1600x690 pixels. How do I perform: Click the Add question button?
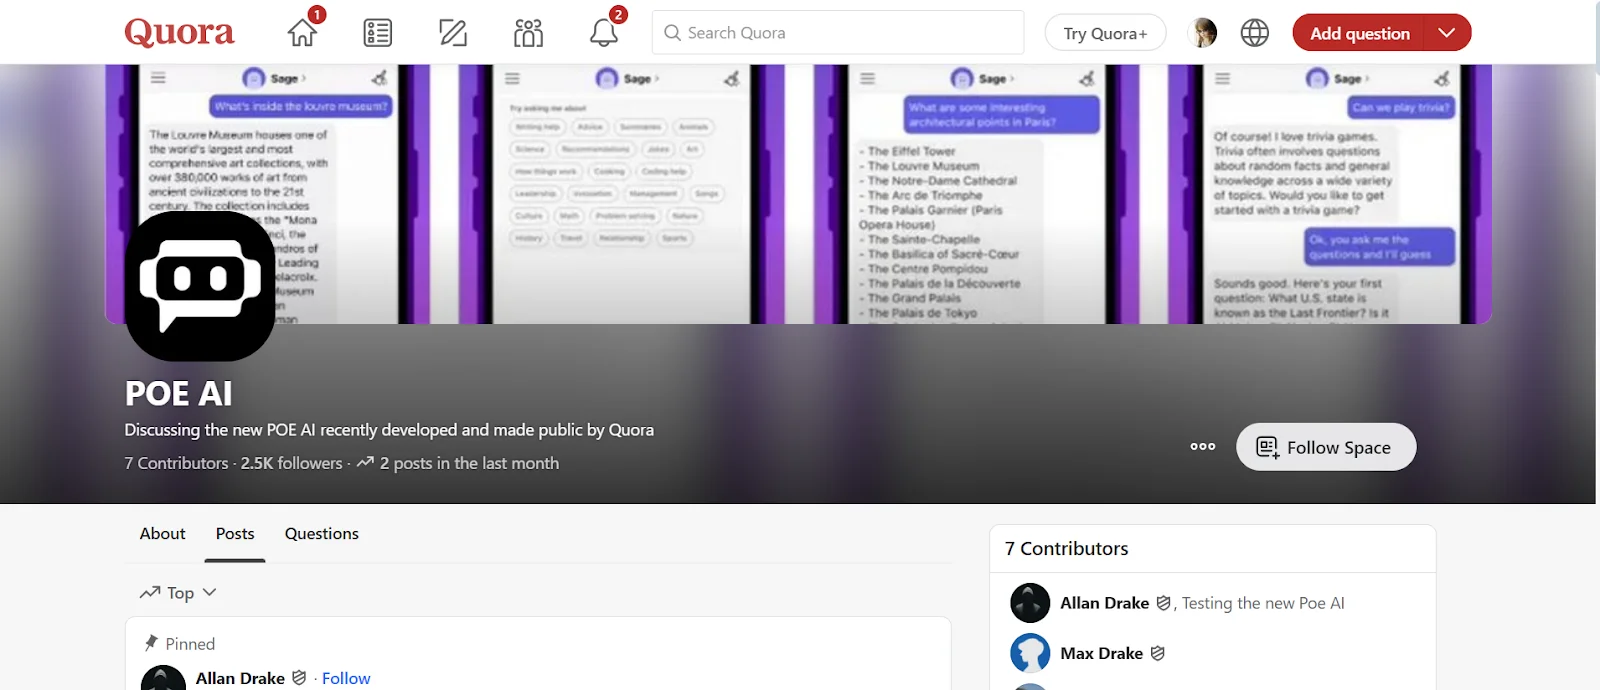point(1359,33)
